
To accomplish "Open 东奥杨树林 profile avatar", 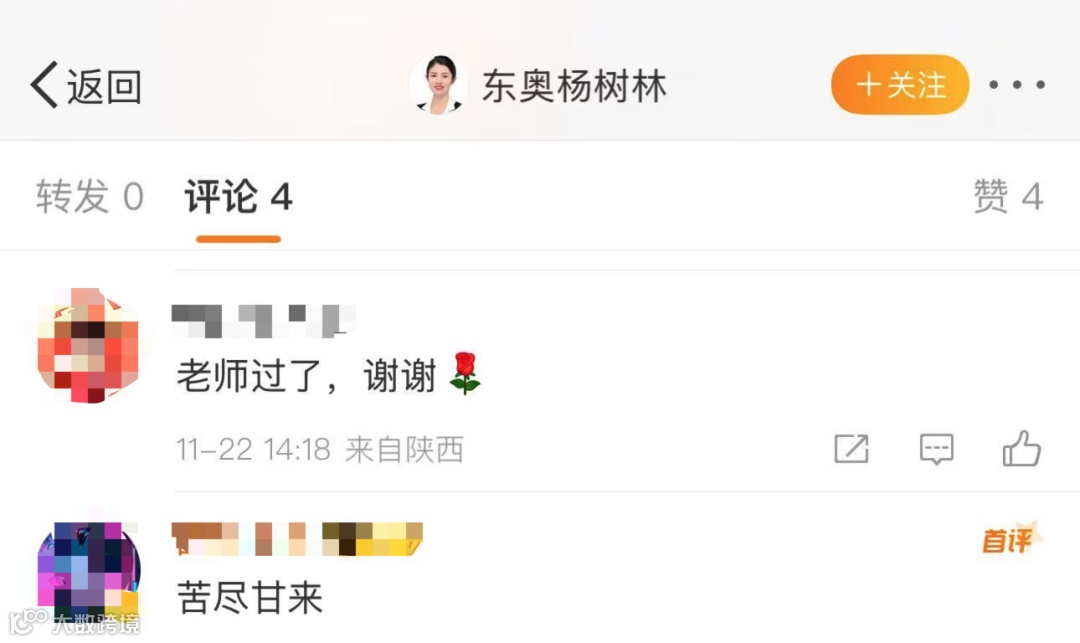I will point(439,85).
